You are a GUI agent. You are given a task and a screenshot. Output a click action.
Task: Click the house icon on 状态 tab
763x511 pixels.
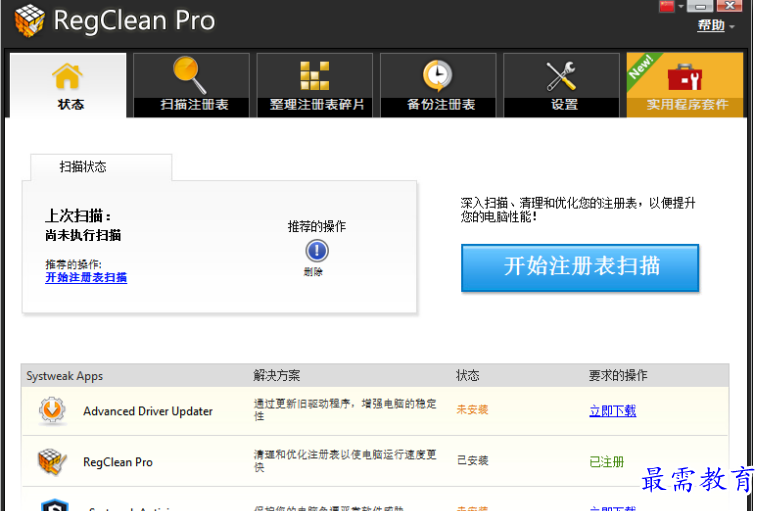(67, 76)
